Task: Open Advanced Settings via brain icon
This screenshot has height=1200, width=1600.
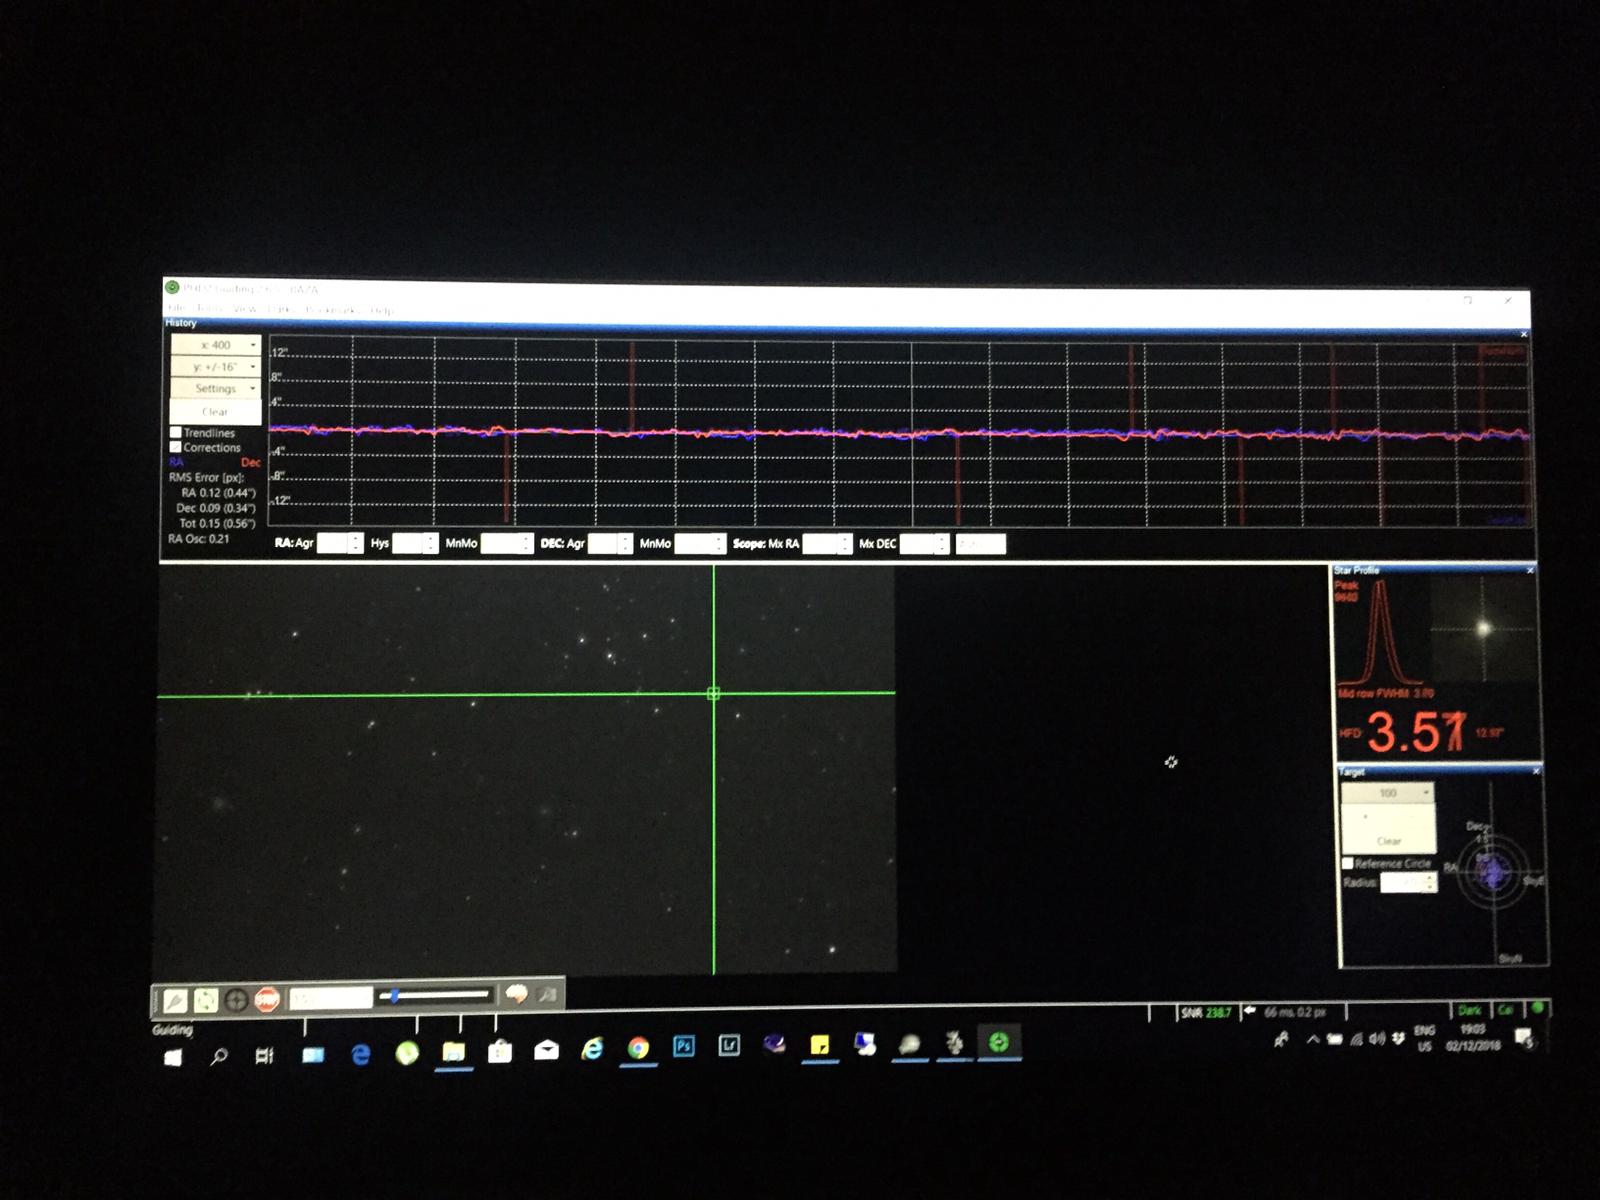Action: coord(516,995)
